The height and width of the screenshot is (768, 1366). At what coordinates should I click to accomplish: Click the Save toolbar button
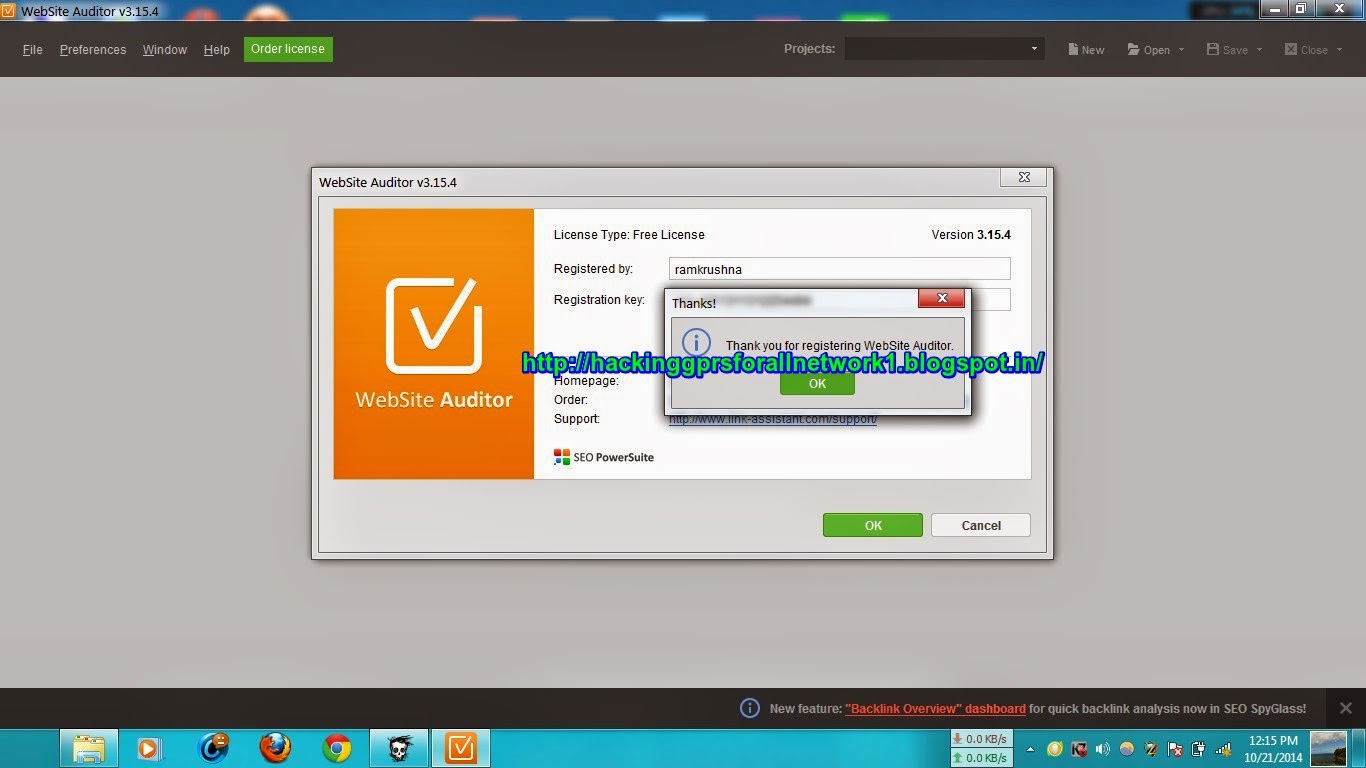coord(1228,50)
